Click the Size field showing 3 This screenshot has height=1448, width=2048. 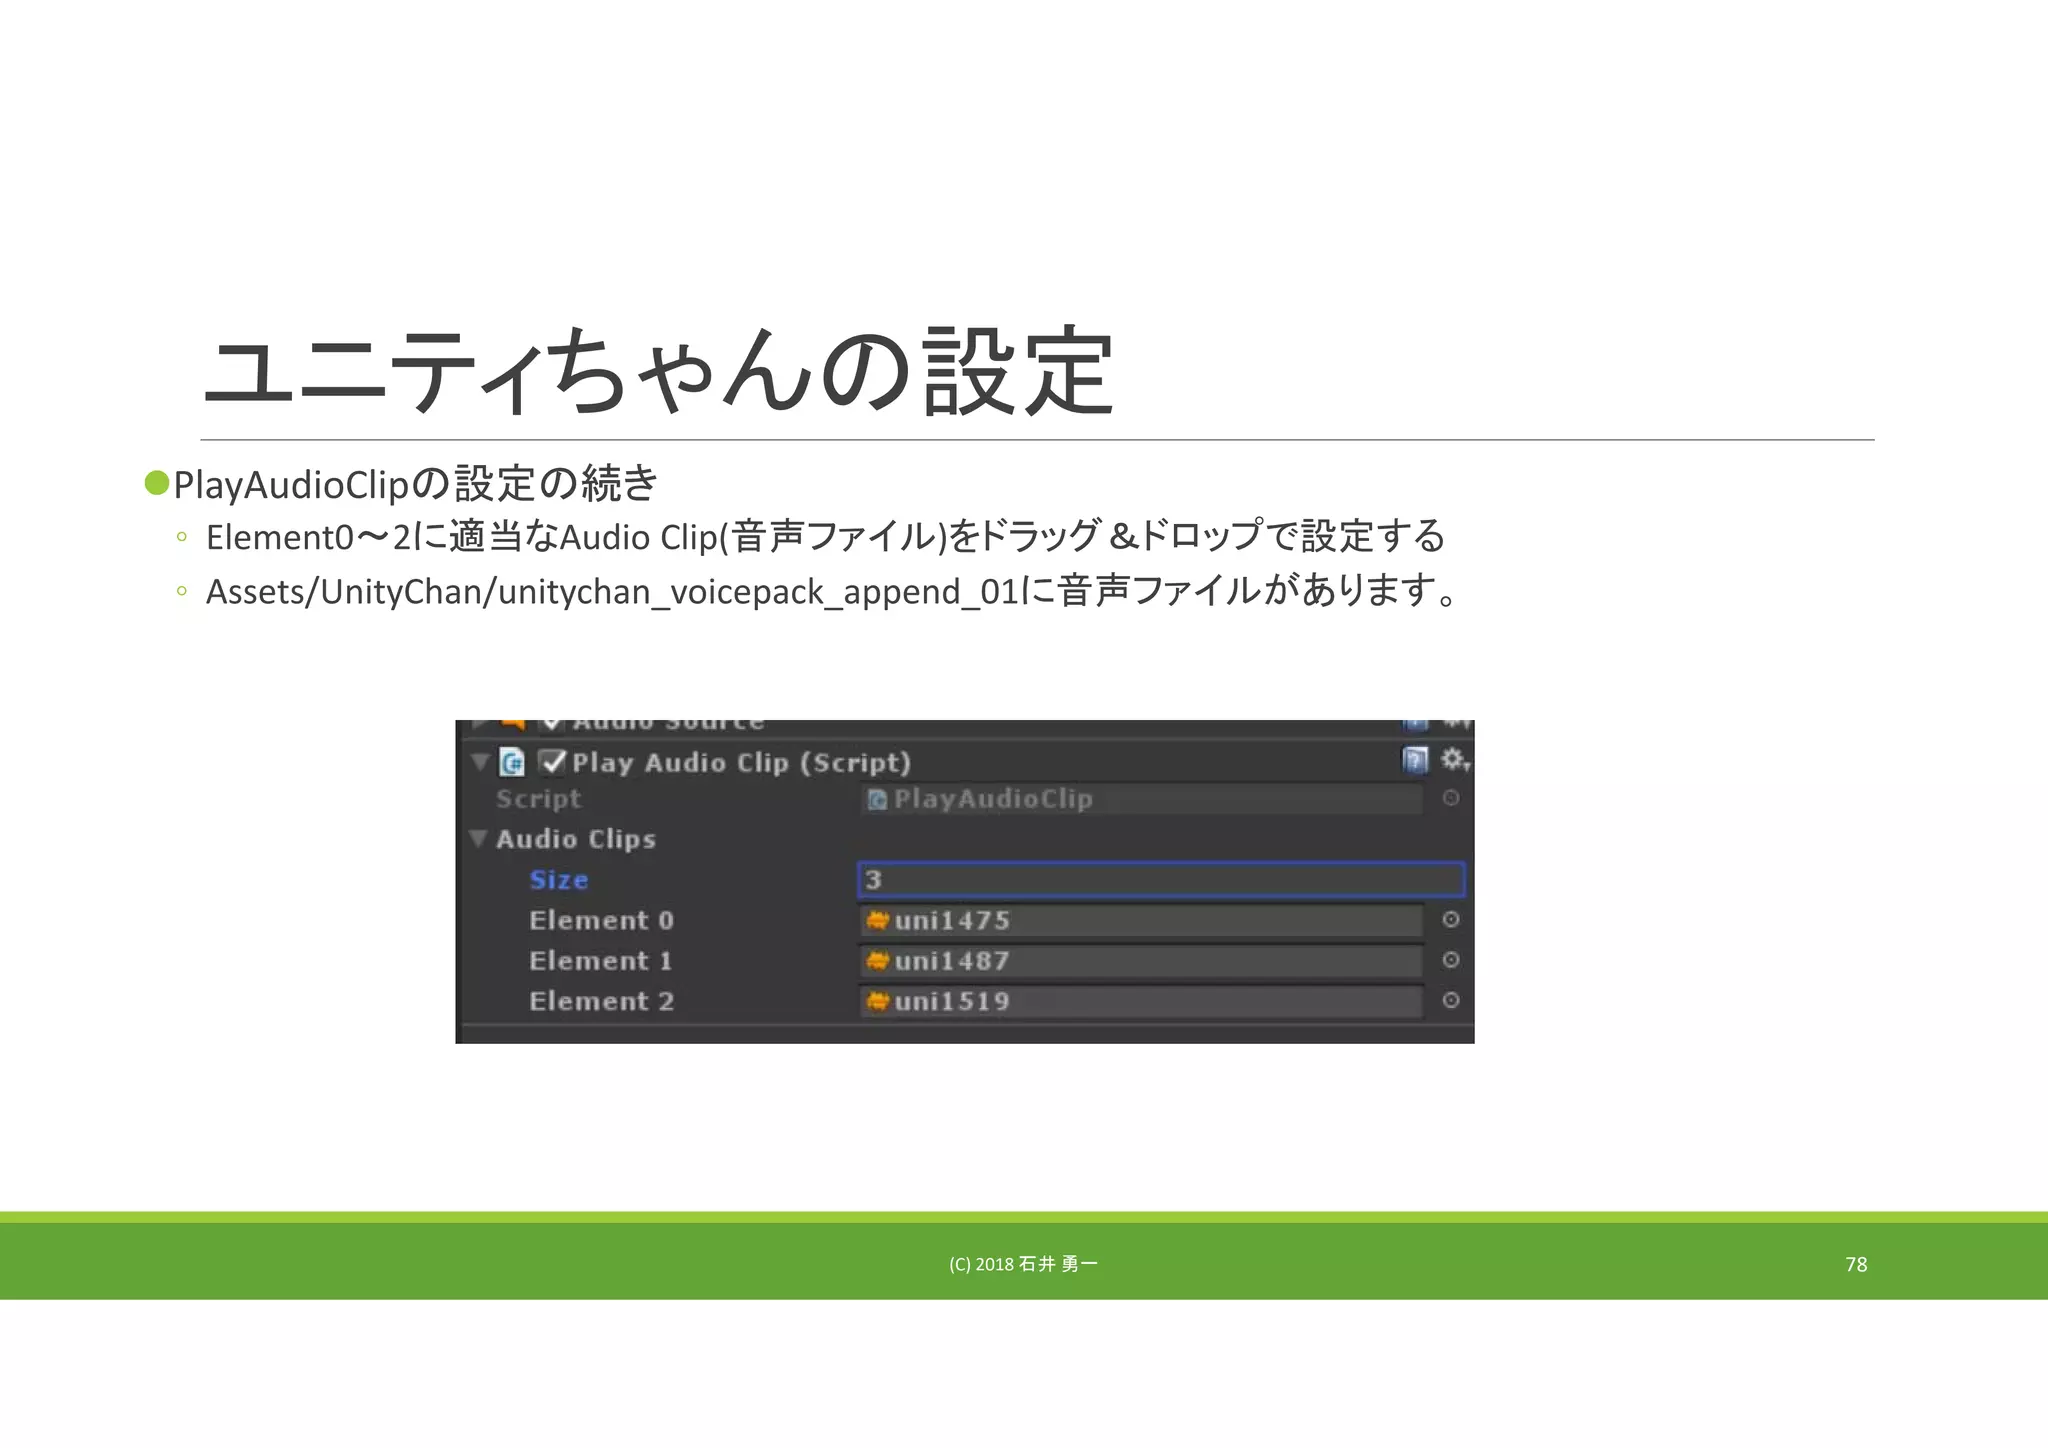click(x=1161, y=879)
